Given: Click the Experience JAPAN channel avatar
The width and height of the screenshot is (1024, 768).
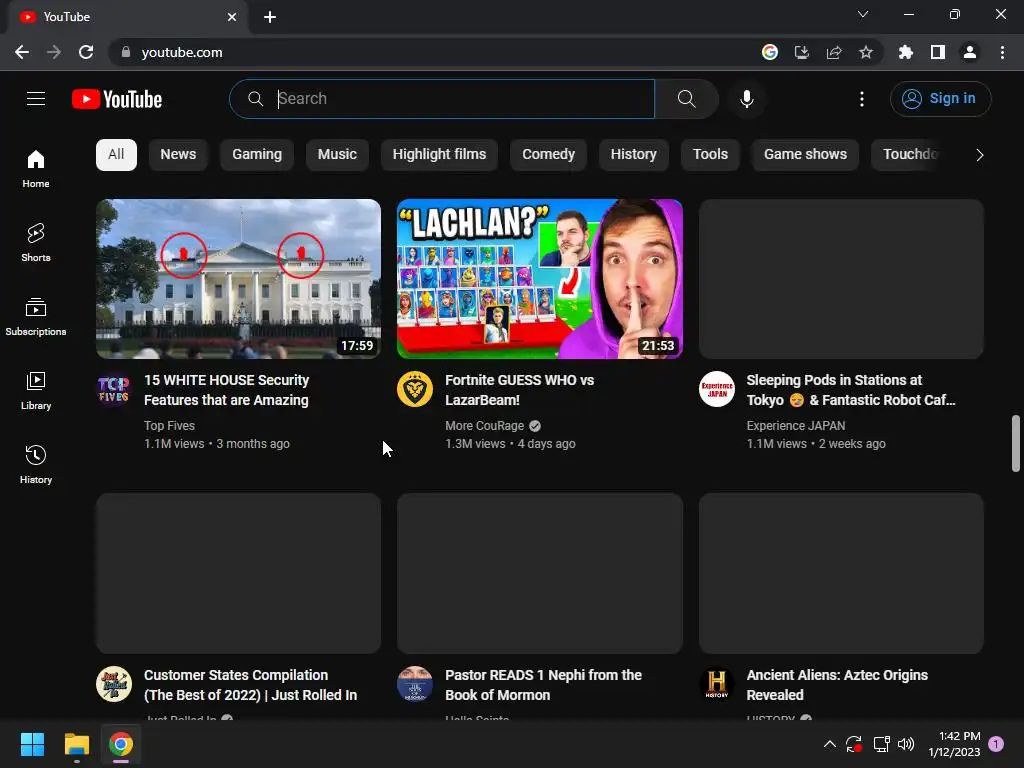Looking at the screenshot, I should [716, 389].
